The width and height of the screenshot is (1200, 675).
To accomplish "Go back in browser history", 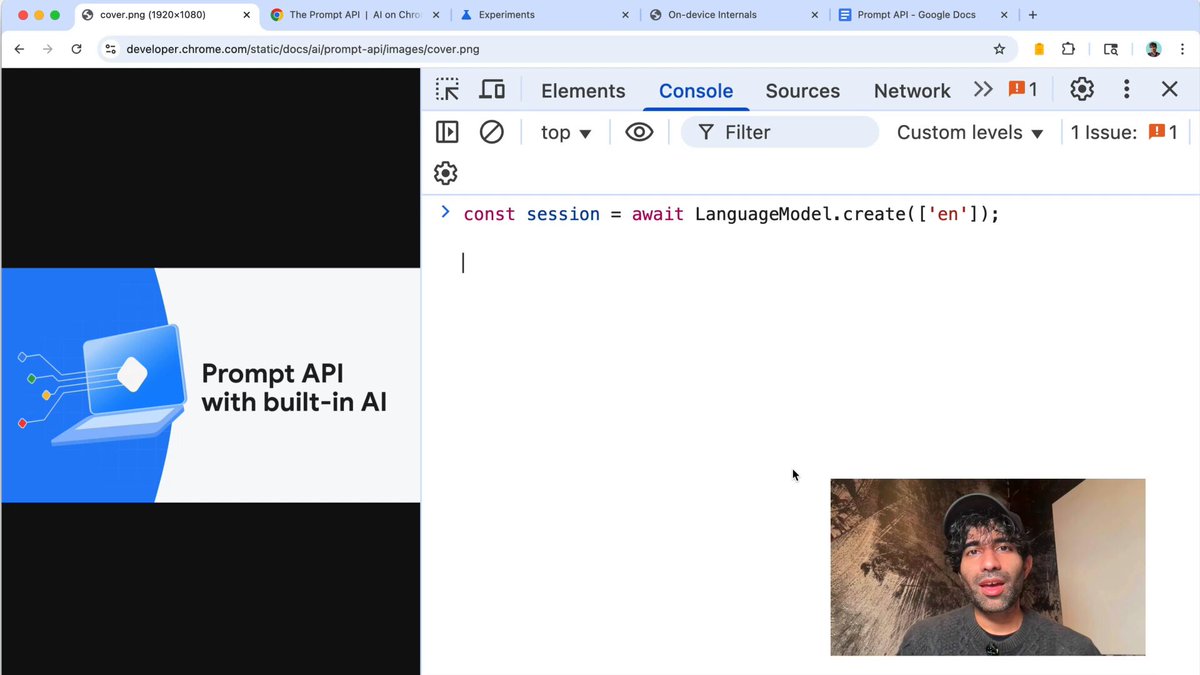I will [19, 49].
